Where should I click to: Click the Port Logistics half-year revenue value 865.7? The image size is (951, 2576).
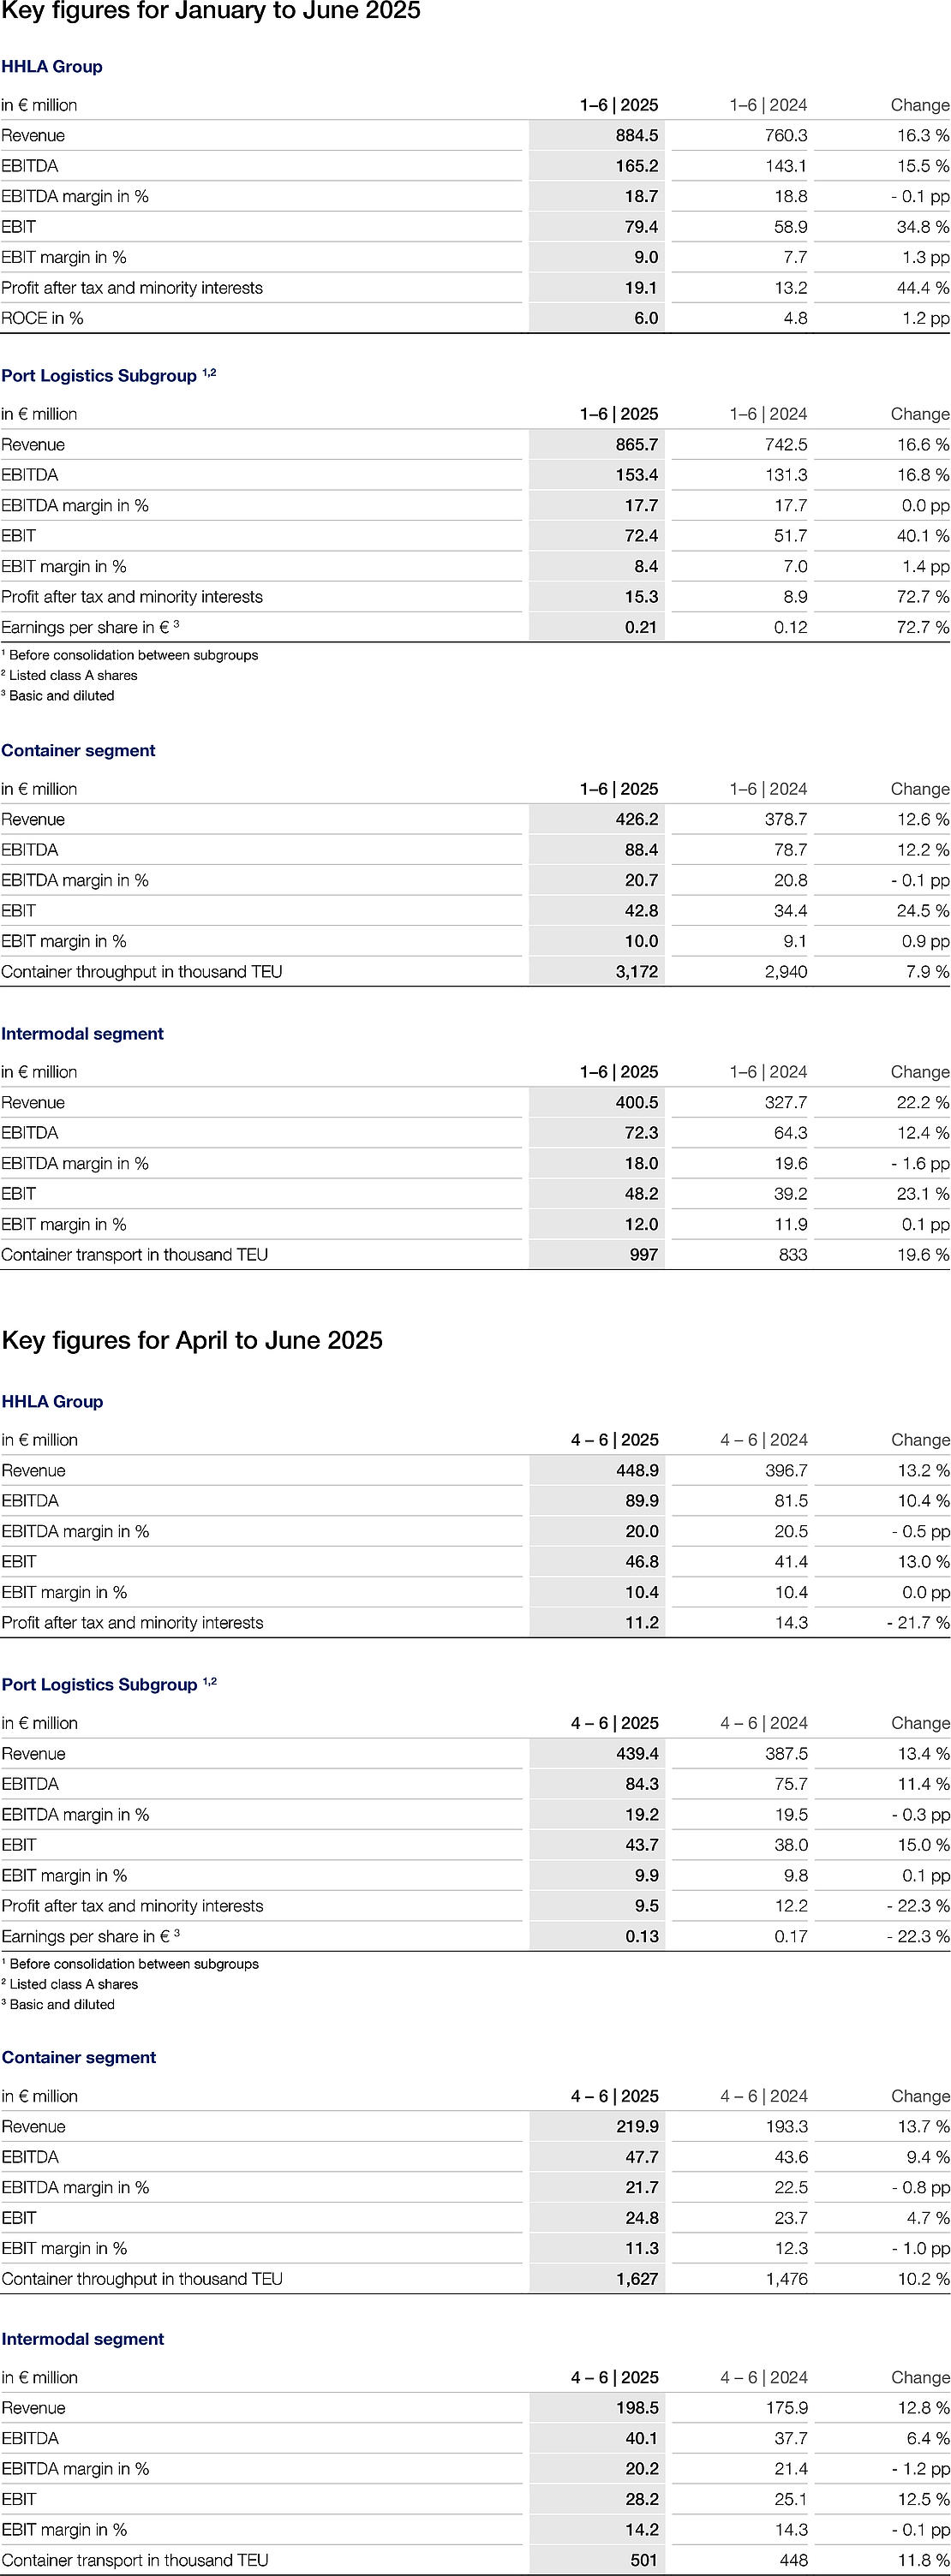pyautogui.click(x=636, y=445)
